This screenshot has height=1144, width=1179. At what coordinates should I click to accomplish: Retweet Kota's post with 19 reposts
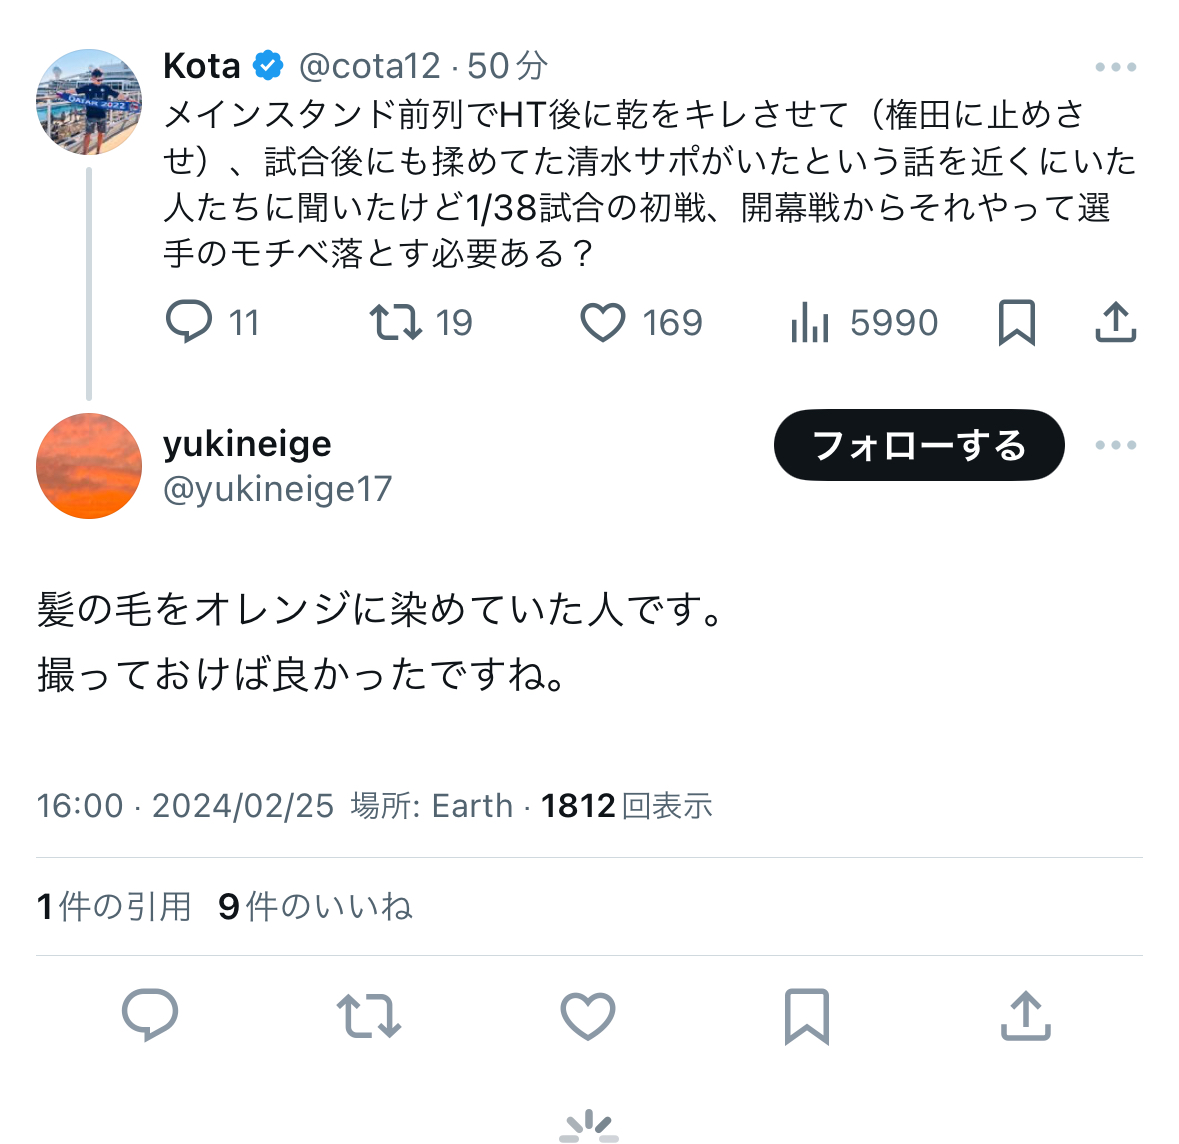[396, 322]
